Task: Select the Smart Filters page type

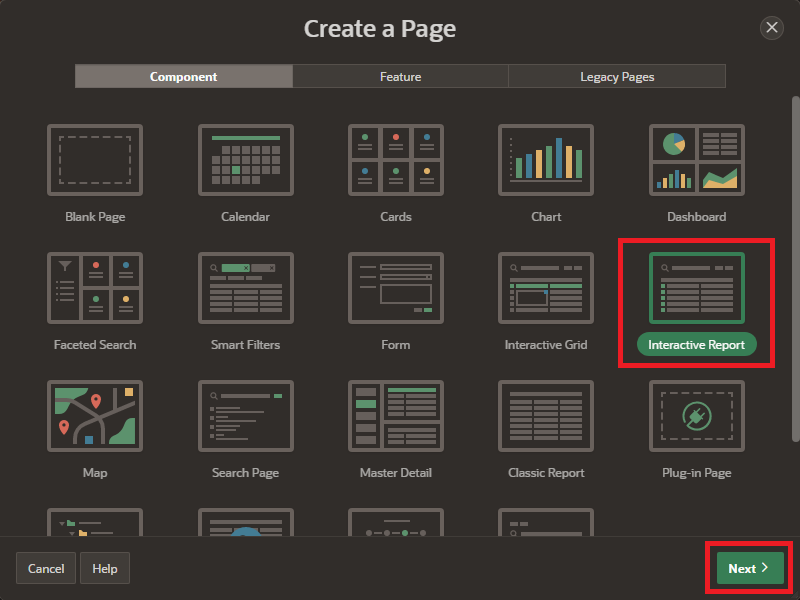Action: [x=245, y=288]
